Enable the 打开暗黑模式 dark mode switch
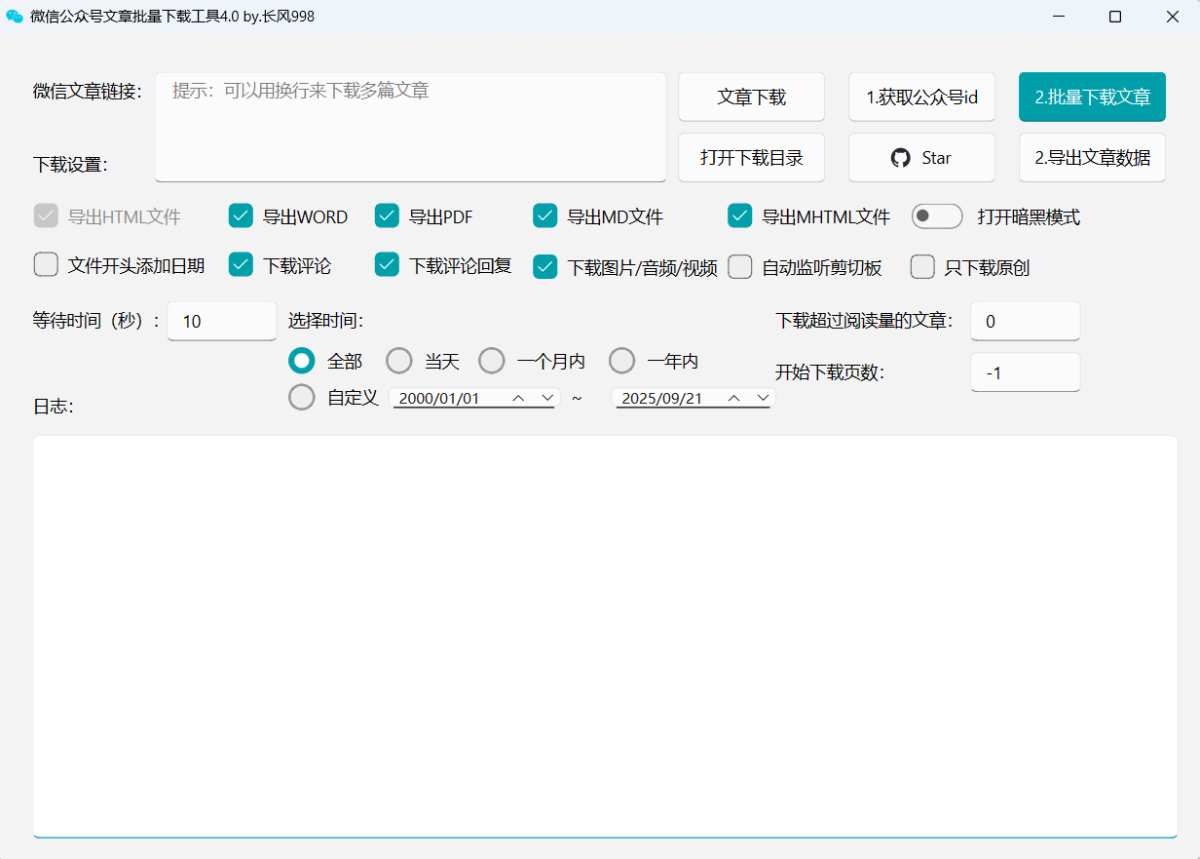 pyautogui.click(x=936, y=216)
